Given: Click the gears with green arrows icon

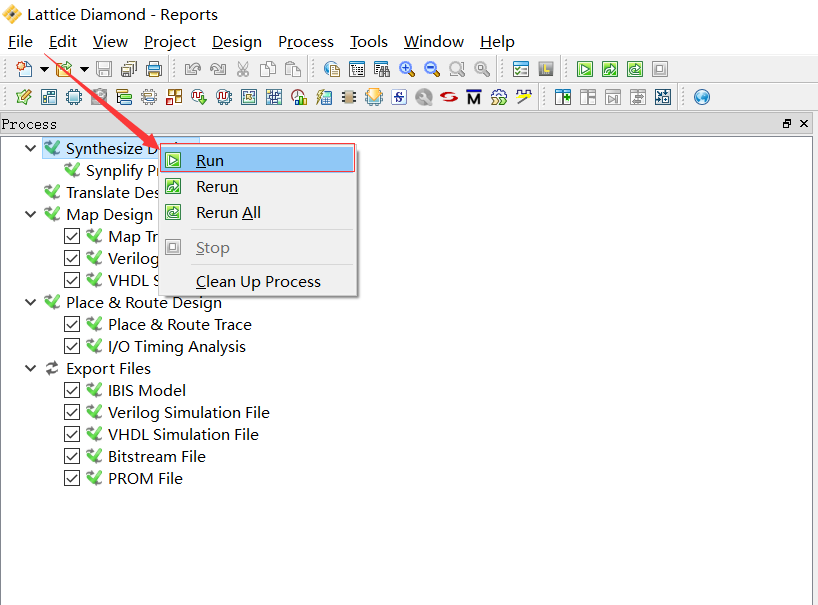Looking at the screenshot, I should coord(499,97).
